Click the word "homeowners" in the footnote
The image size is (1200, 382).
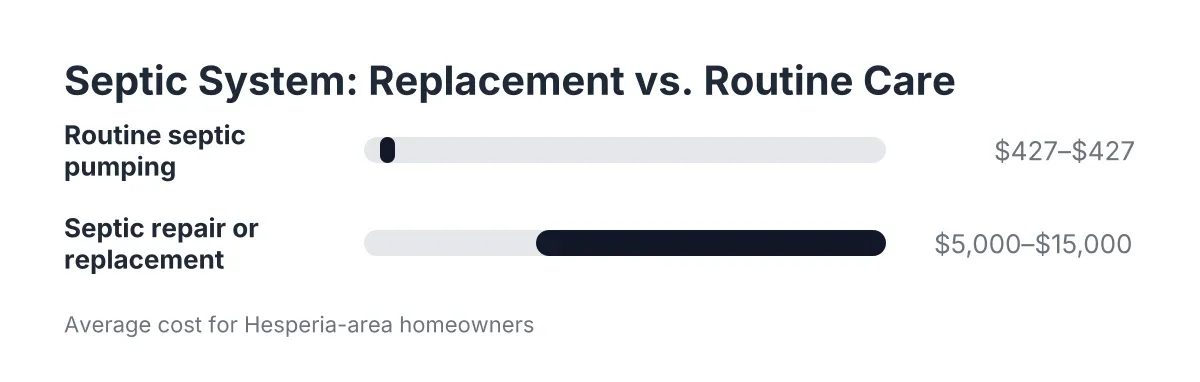[476, 325]
